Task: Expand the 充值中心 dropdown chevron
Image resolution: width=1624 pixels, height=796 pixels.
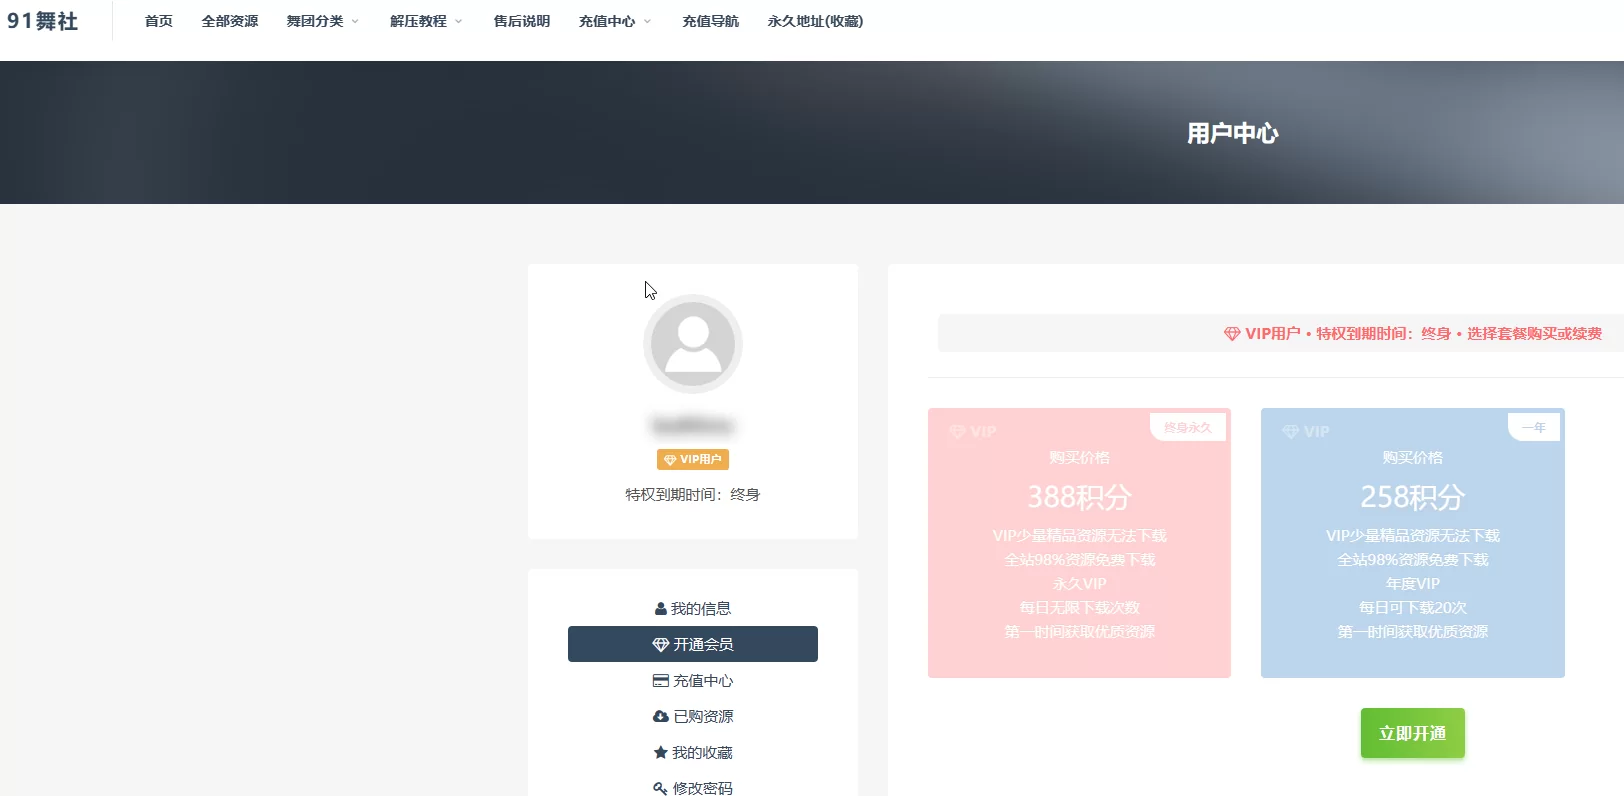Action: 647,21
